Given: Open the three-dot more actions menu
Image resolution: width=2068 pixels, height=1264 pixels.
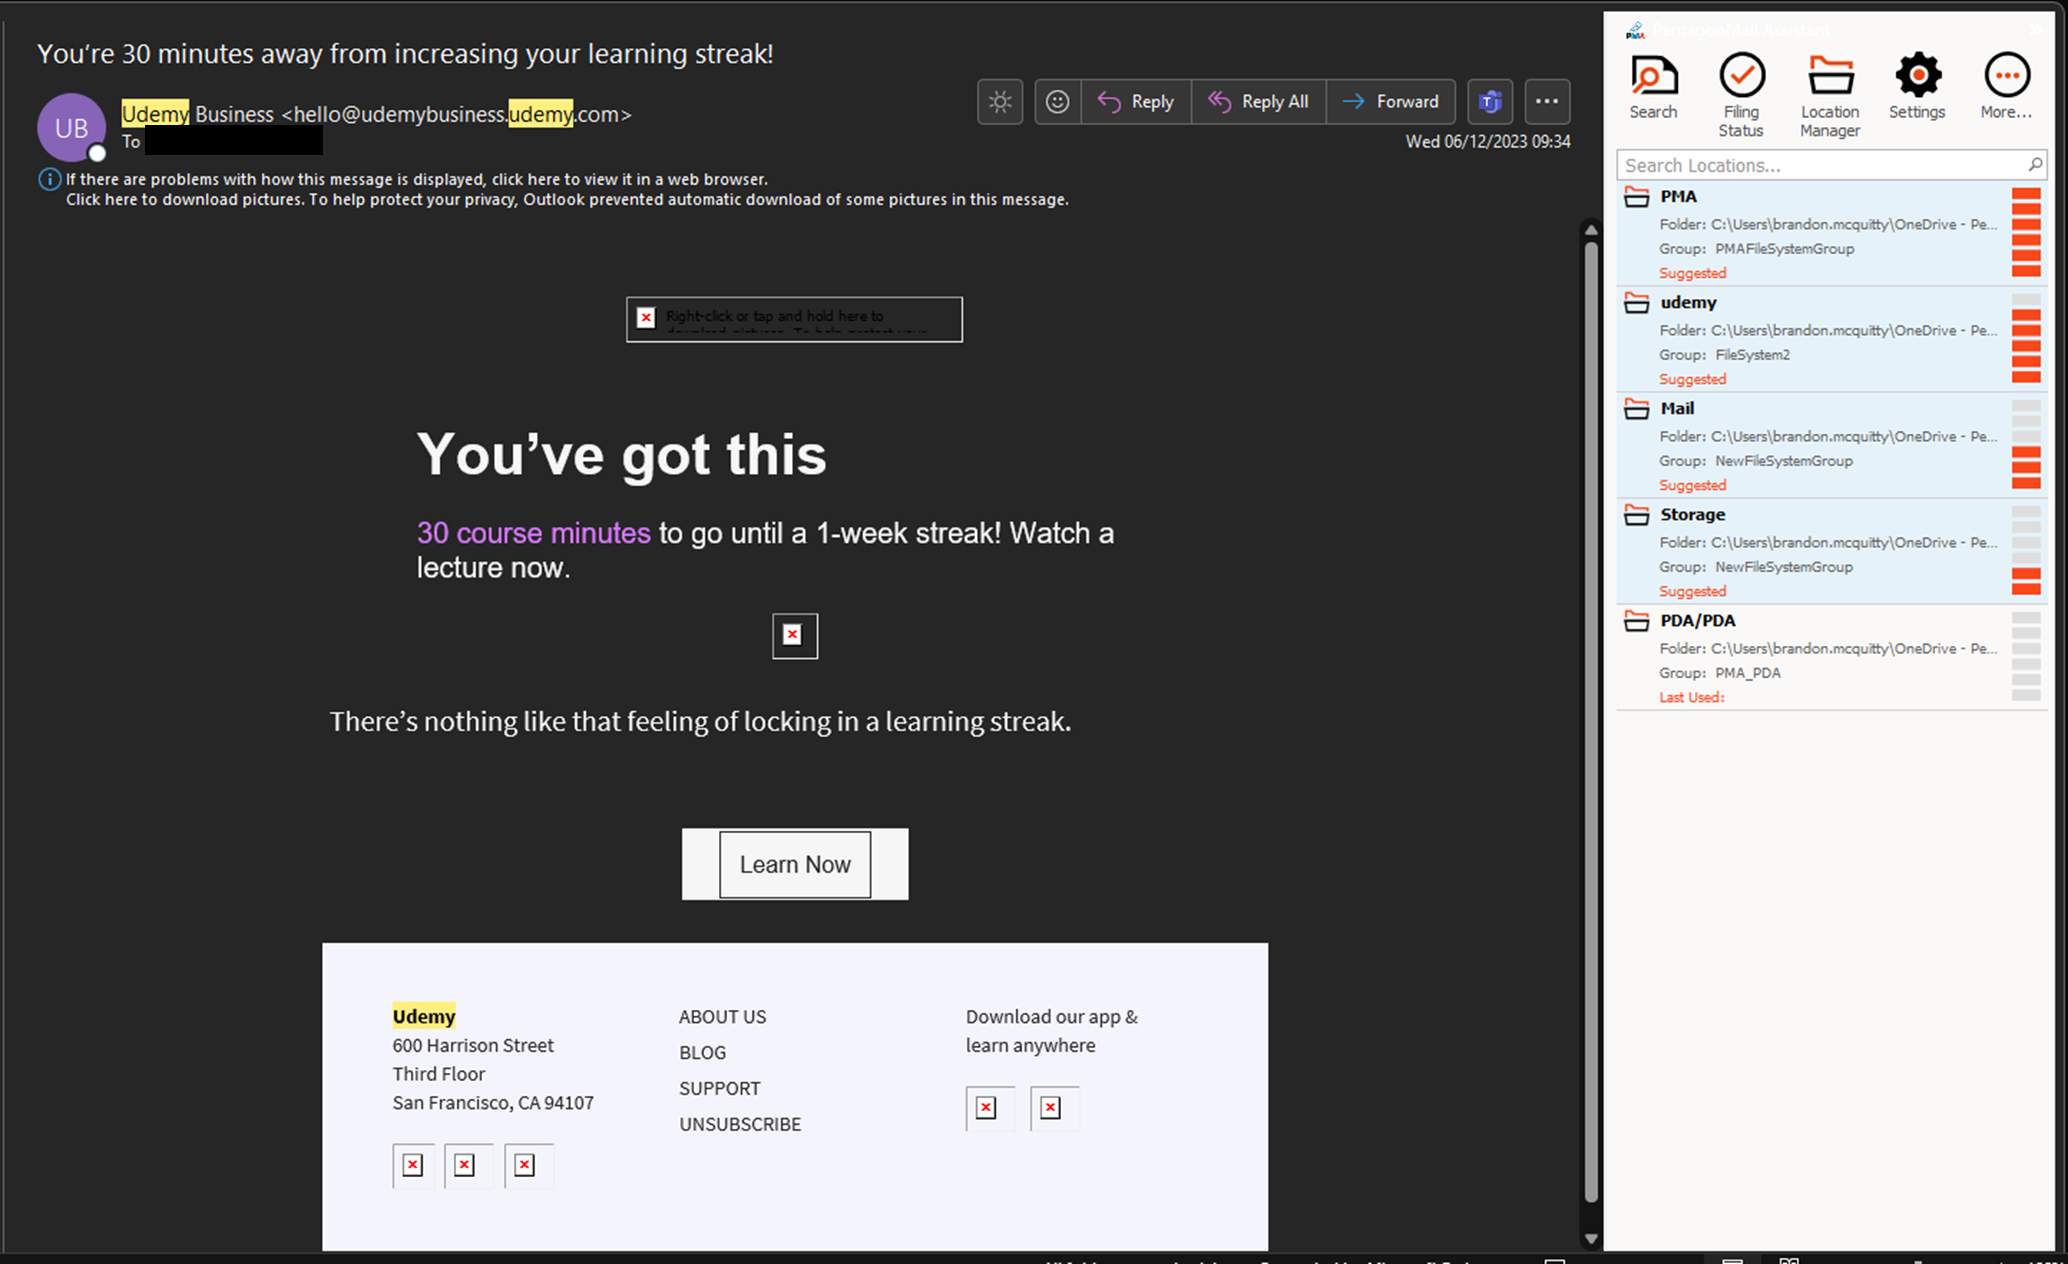Looking at the screenshot, I should (1547, 101).
